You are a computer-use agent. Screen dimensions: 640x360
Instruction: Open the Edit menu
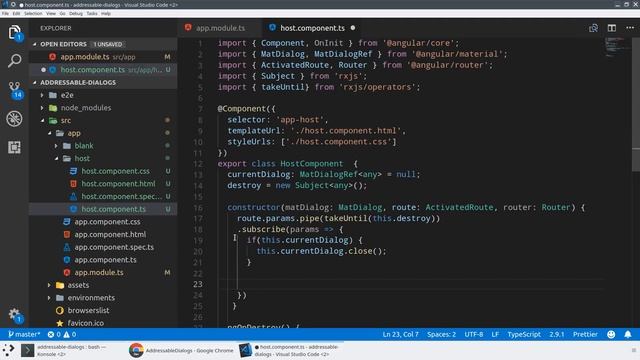point(16,13)
